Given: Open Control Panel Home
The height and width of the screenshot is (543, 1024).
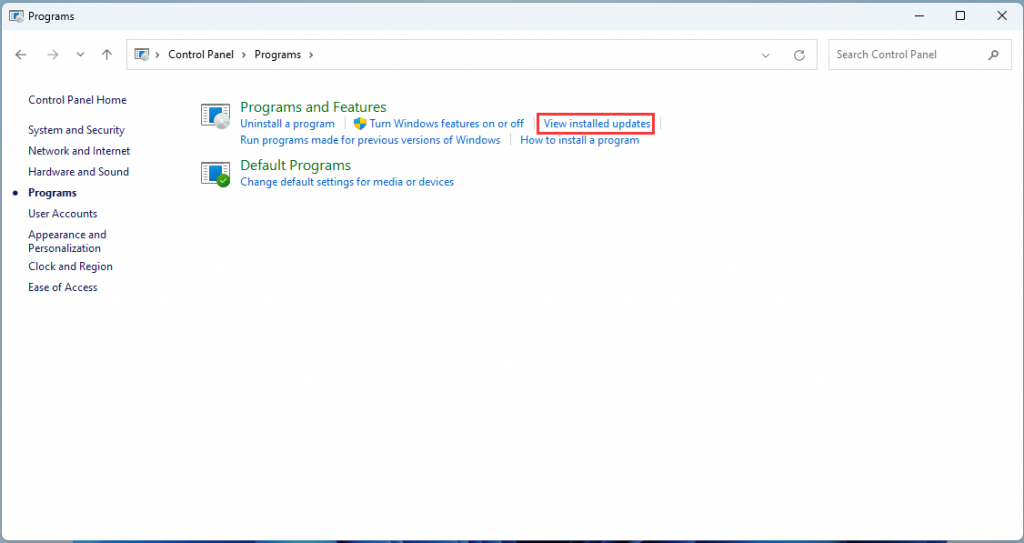Looking at the screenshot, I should (77, 100).
